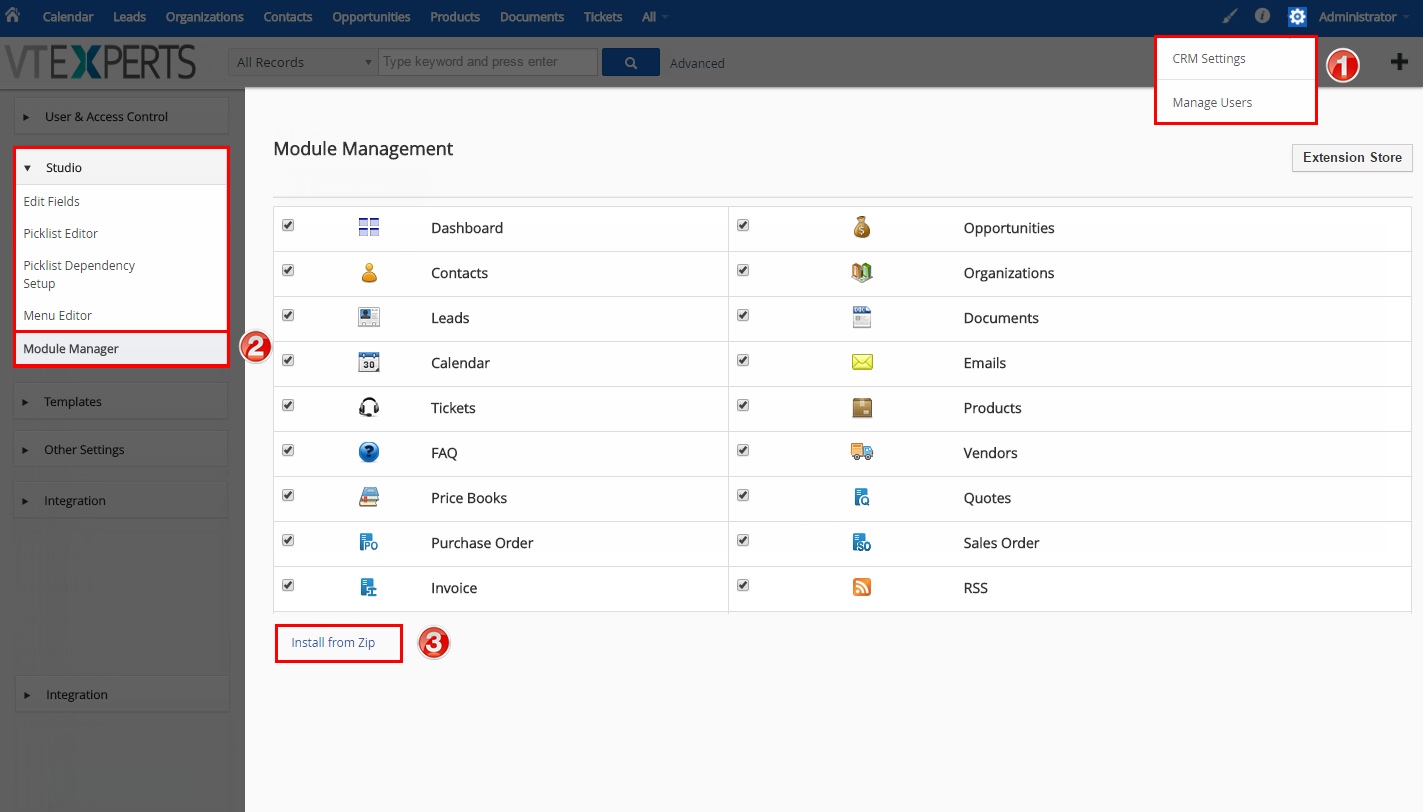
Task: Click the plus quick-create icon
Action: coord(1399,62)
